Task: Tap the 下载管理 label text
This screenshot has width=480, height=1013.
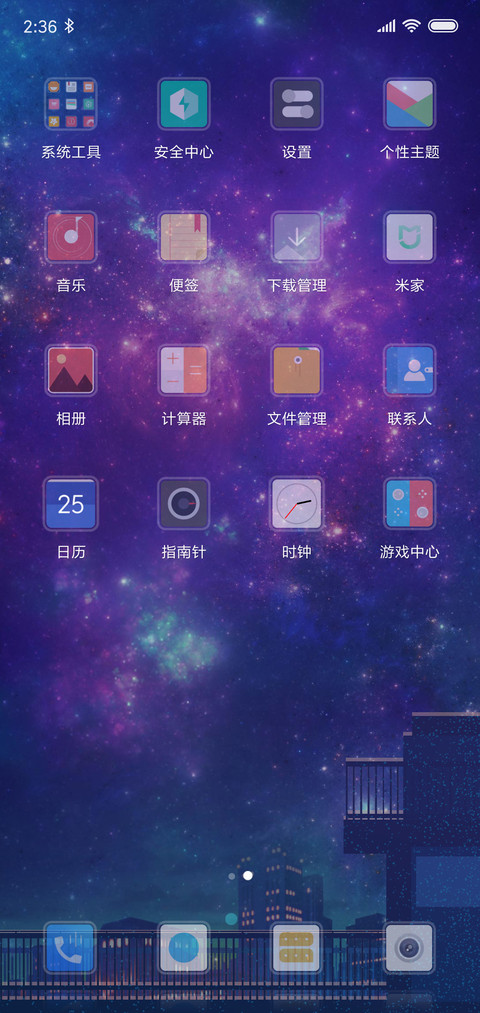Action: click(297, 286)
